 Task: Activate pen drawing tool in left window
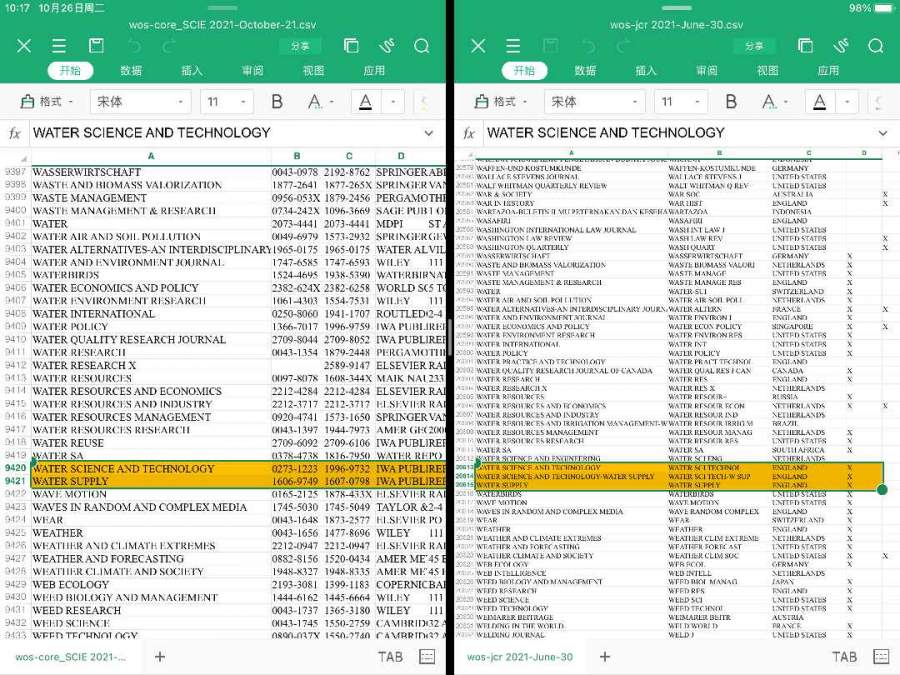pos(386,46)
